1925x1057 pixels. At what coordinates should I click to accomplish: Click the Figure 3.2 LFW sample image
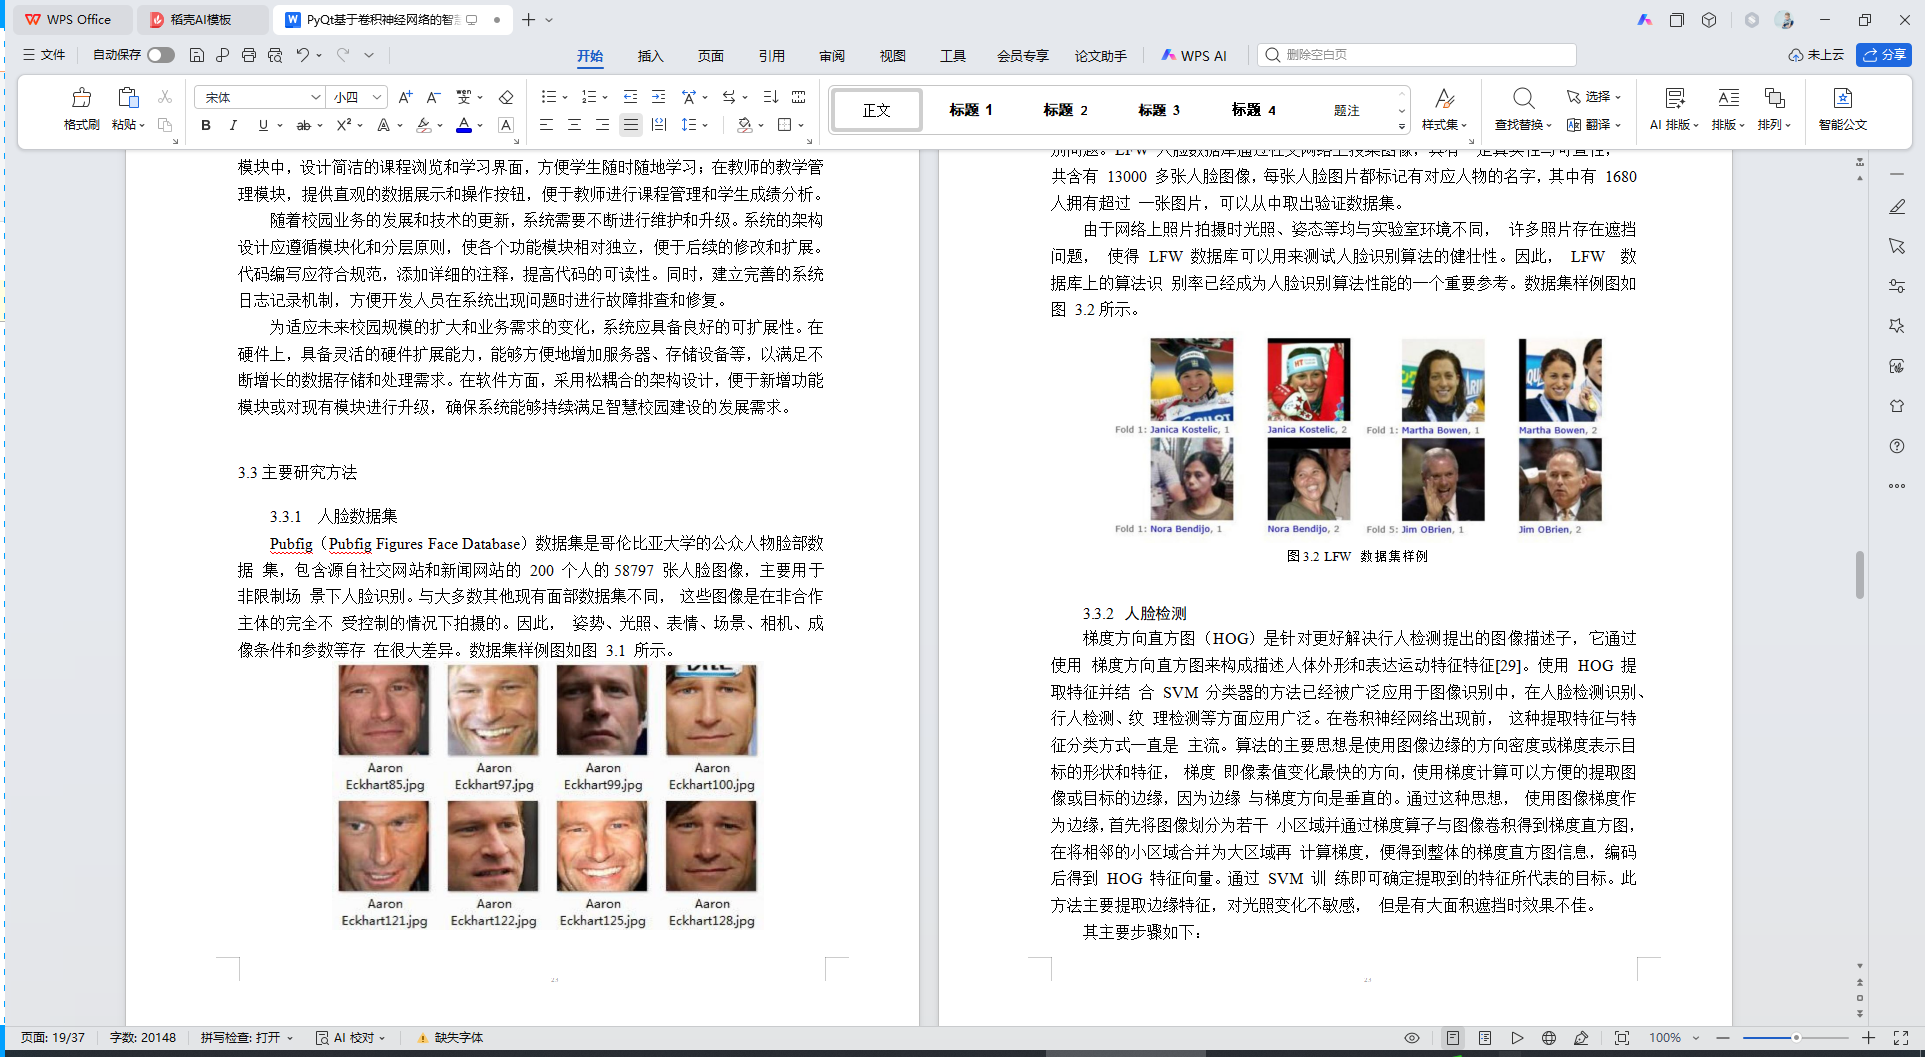pyautogui.click(x=1357, y=437)
